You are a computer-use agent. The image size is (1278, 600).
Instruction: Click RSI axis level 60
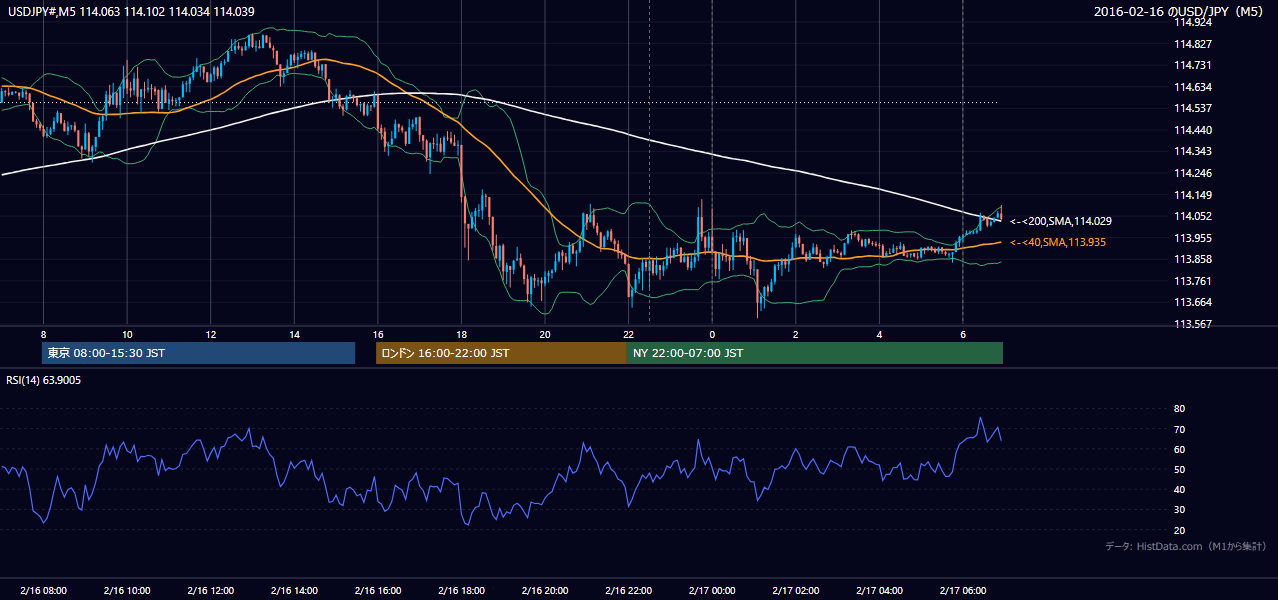pos(1180,449)
